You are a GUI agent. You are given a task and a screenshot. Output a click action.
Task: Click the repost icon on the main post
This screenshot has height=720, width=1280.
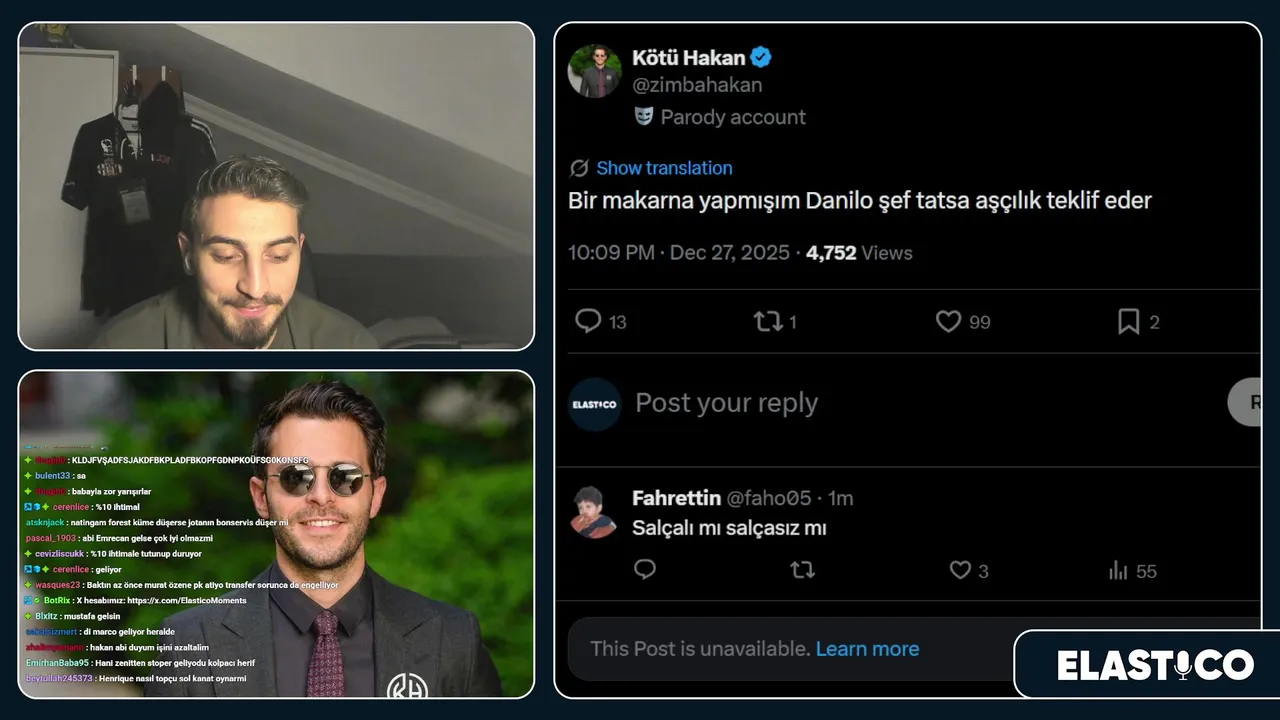point(768,321)
